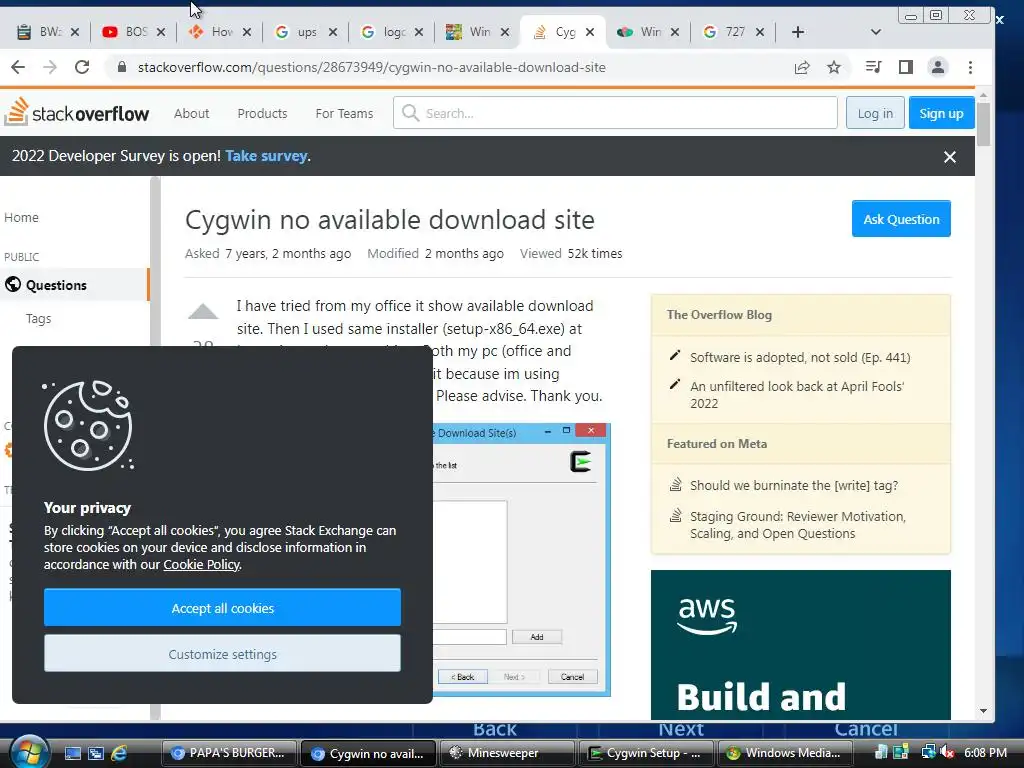Open a new browser tab
This screenshot has height=768, width=1024.
797,32
